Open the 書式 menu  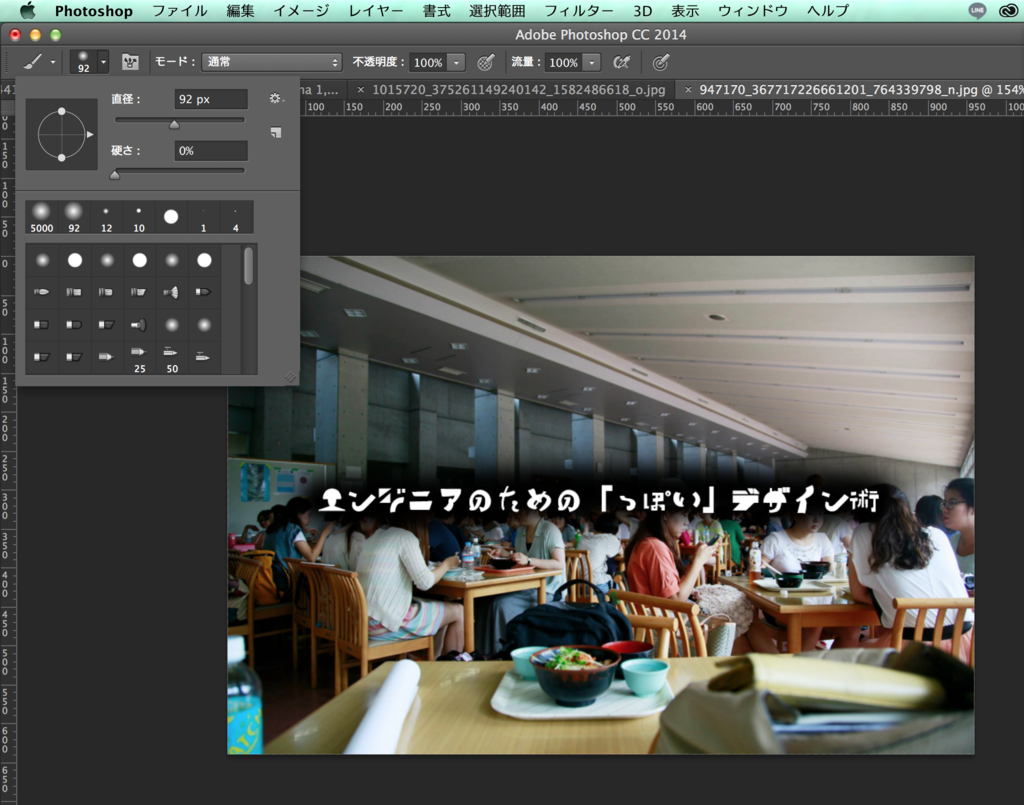click(437, 11)
